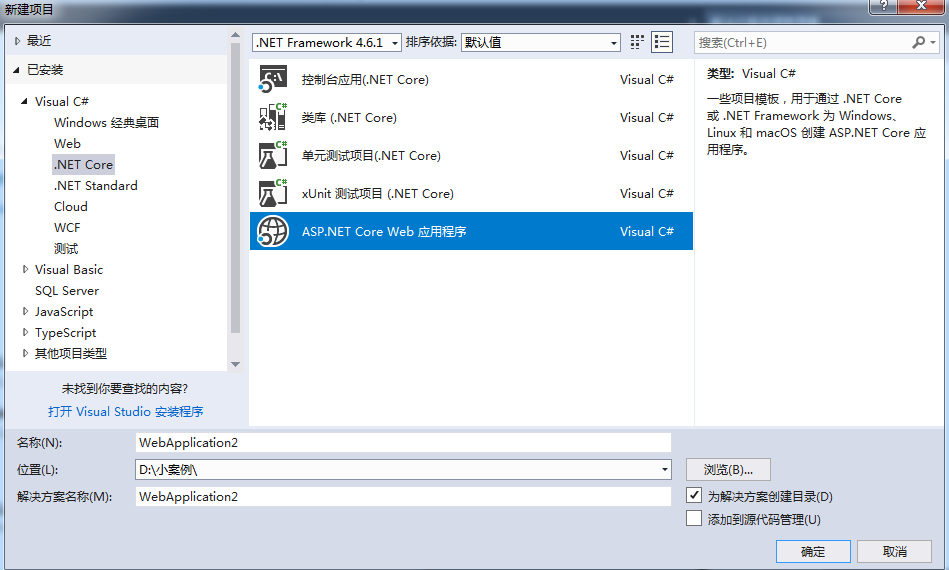Switch to medium icons list view
This screenshot has width=949, height=570.
point(662,42)
